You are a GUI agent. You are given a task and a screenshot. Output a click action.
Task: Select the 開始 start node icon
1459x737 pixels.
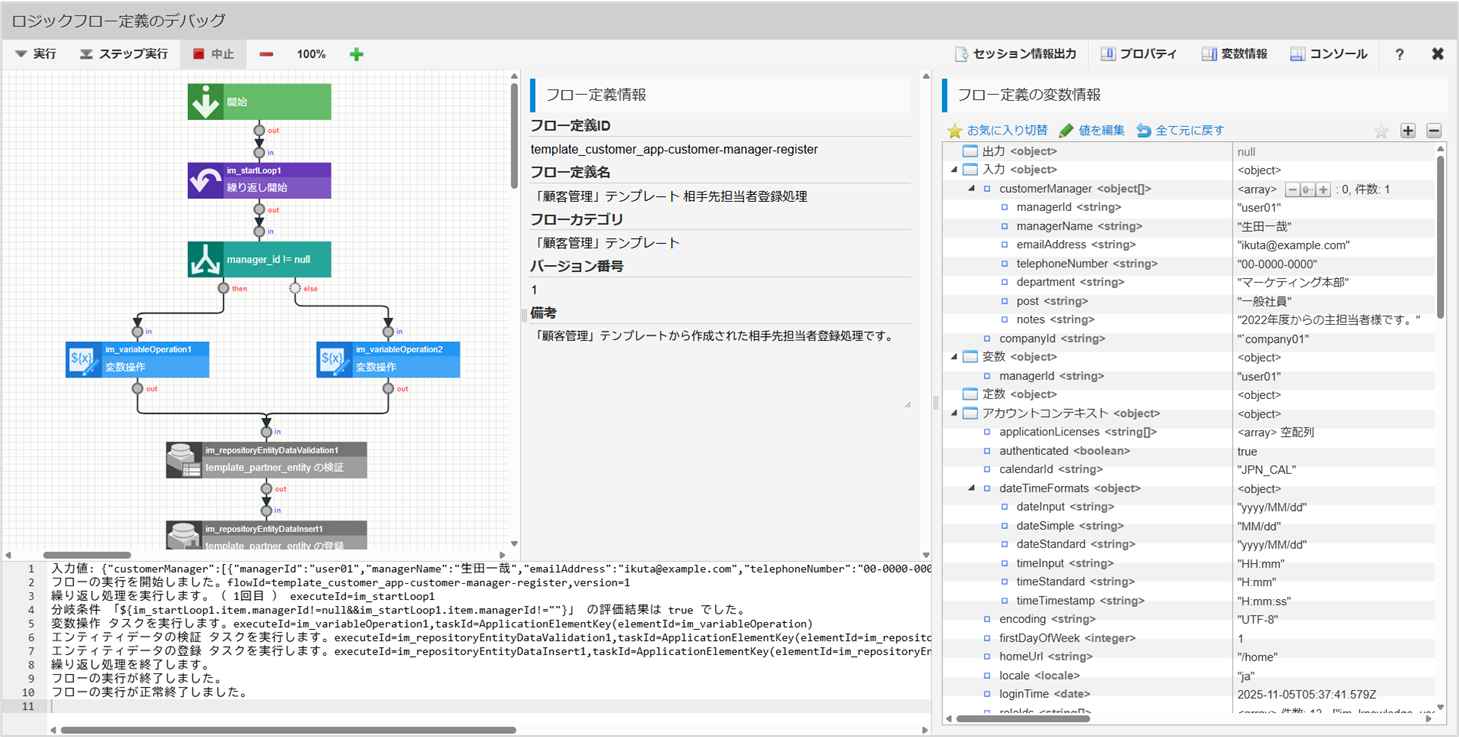pyautogui.click(x=206, y=102)
